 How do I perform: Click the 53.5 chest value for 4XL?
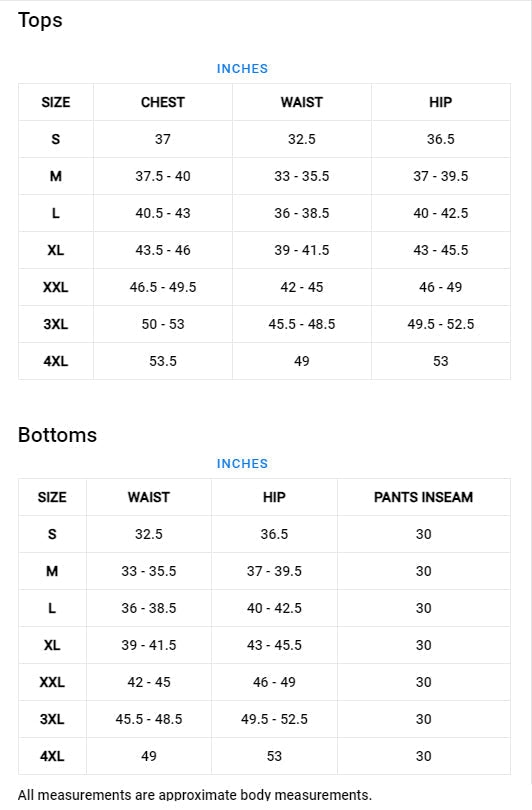tap(163, 361)
